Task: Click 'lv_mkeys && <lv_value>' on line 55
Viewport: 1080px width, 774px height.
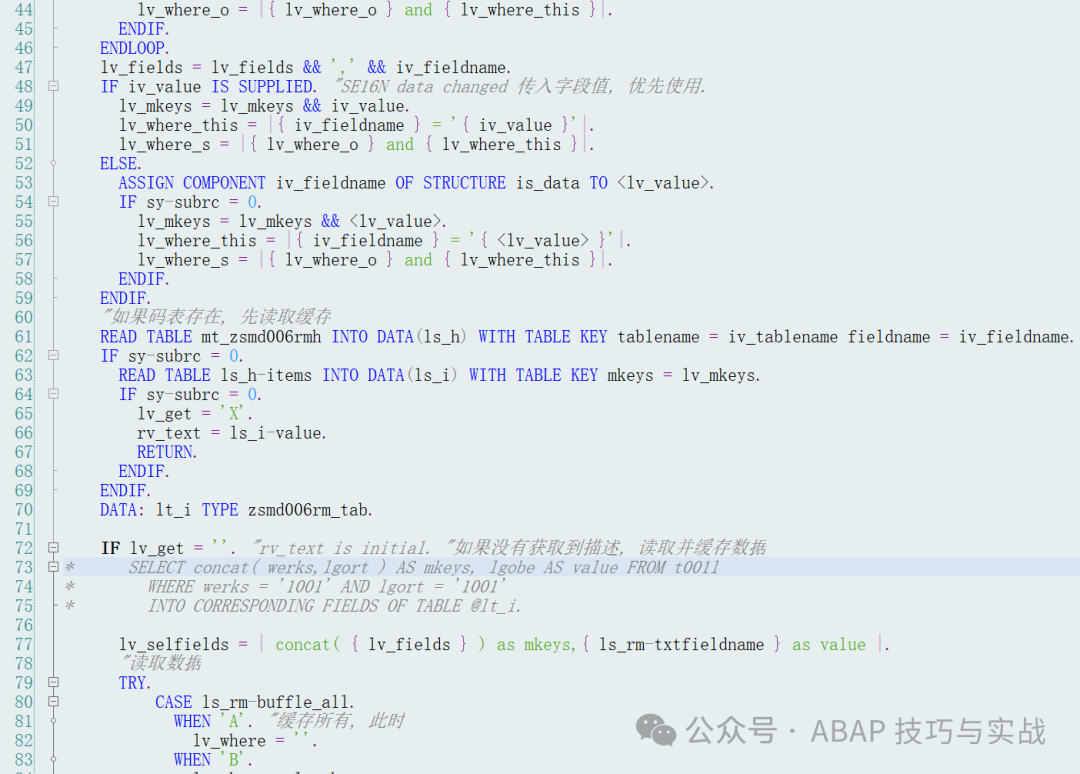Action: coord(342,222)
